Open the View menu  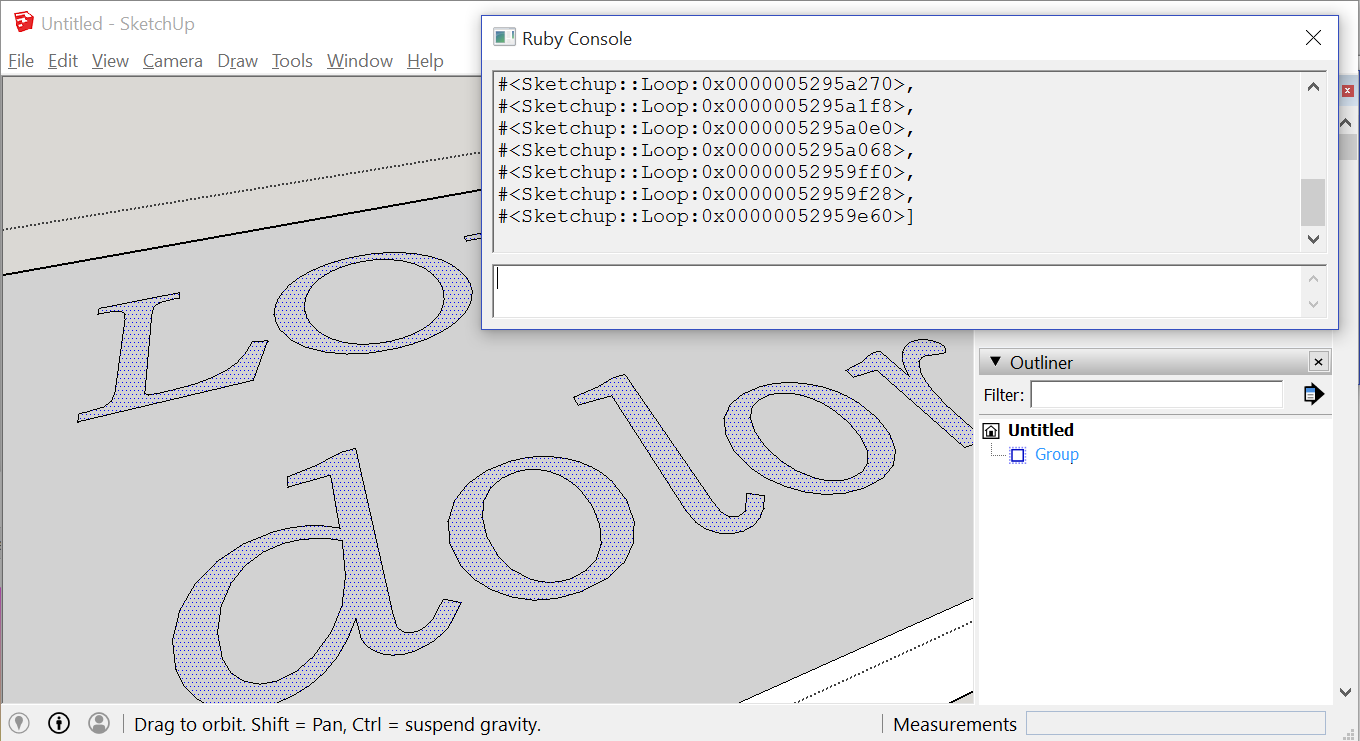click(x=110, y=61)
